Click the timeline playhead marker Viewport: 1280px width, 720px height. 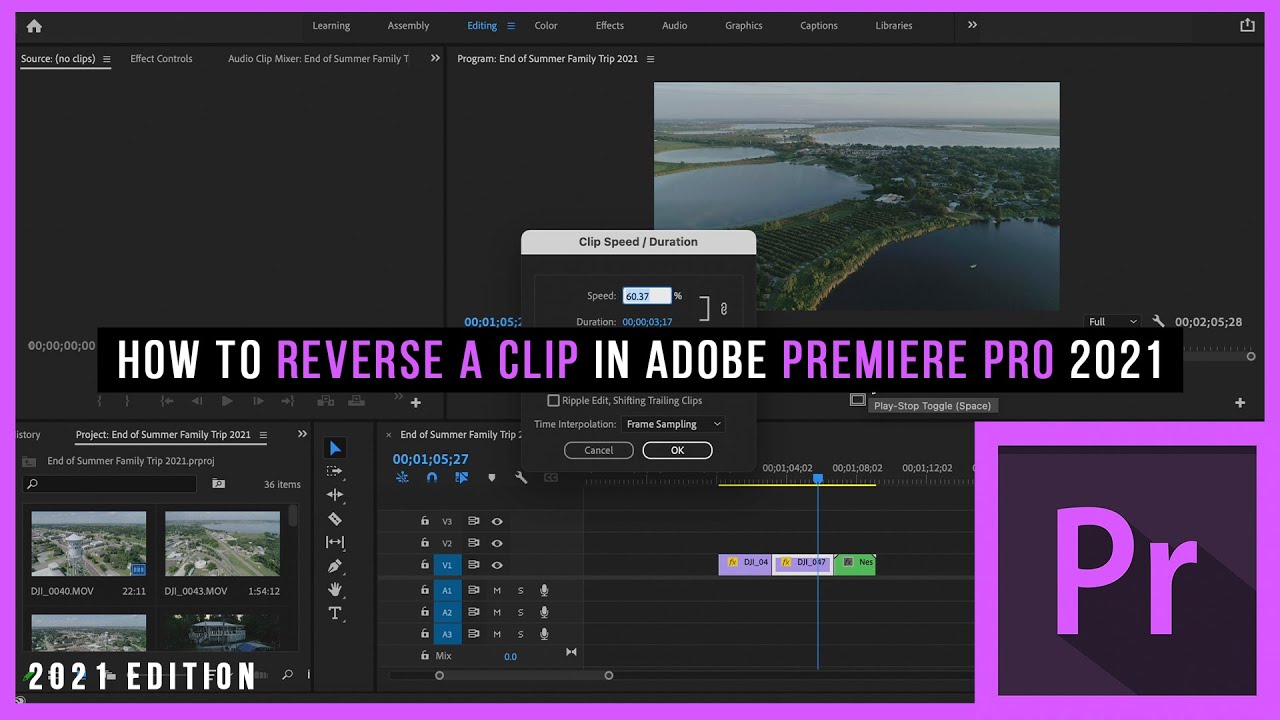click(817, 479)
